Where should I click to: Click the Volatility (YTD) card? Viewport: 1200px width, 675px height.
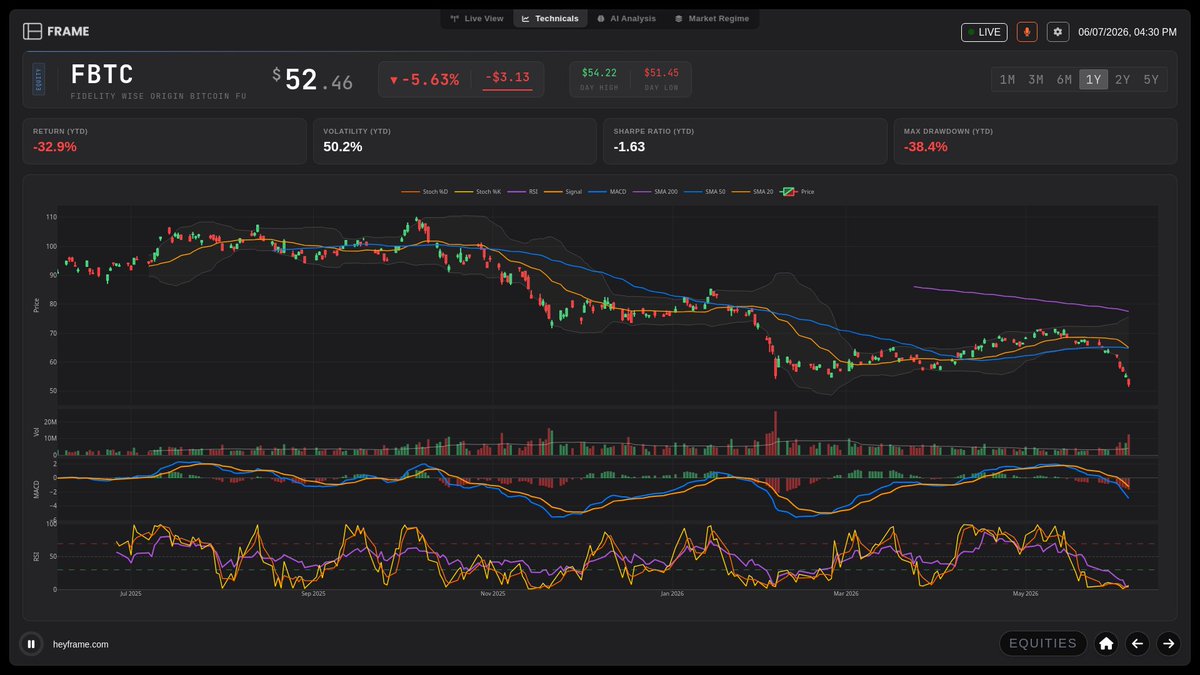tap(455, 141)
